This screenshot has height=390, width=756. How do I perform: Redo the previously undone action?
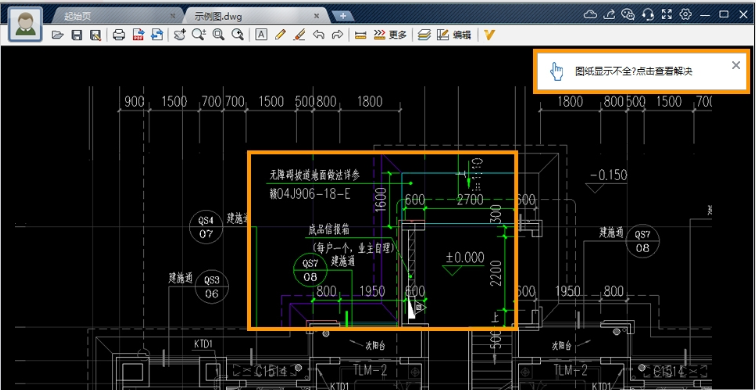pos(338,35)
